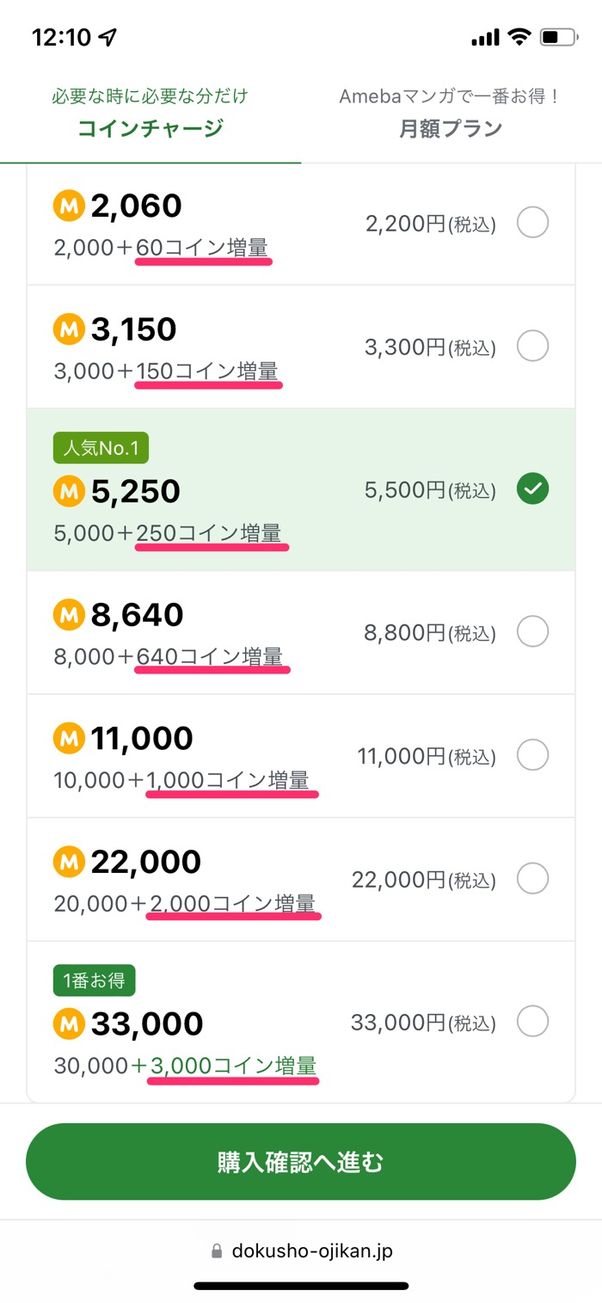Deselect the checked 5,500円 plan
The width and height of the screenshot is (602, 1303).
533,489
